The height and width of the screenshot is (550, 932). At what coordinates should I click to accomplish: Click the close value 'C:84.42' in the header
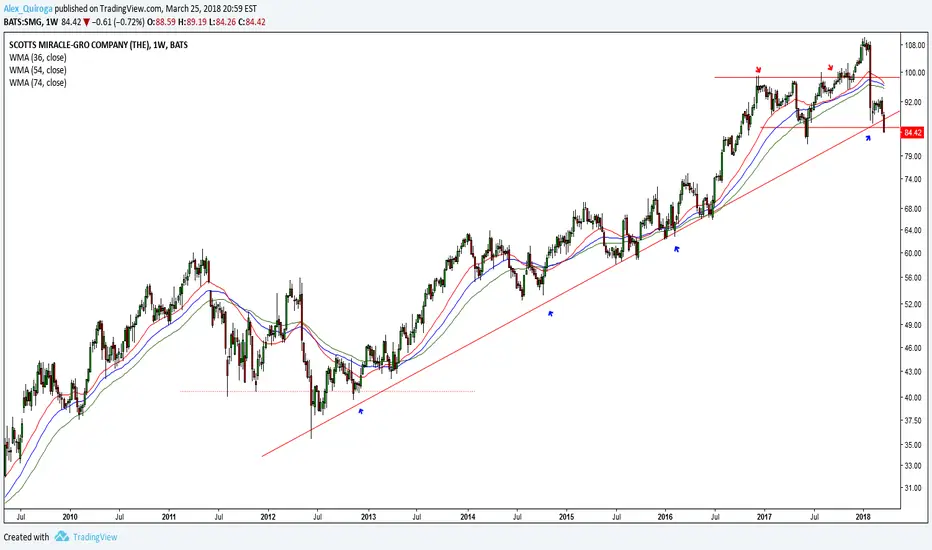pyautogui.click(x=251, y=22)
